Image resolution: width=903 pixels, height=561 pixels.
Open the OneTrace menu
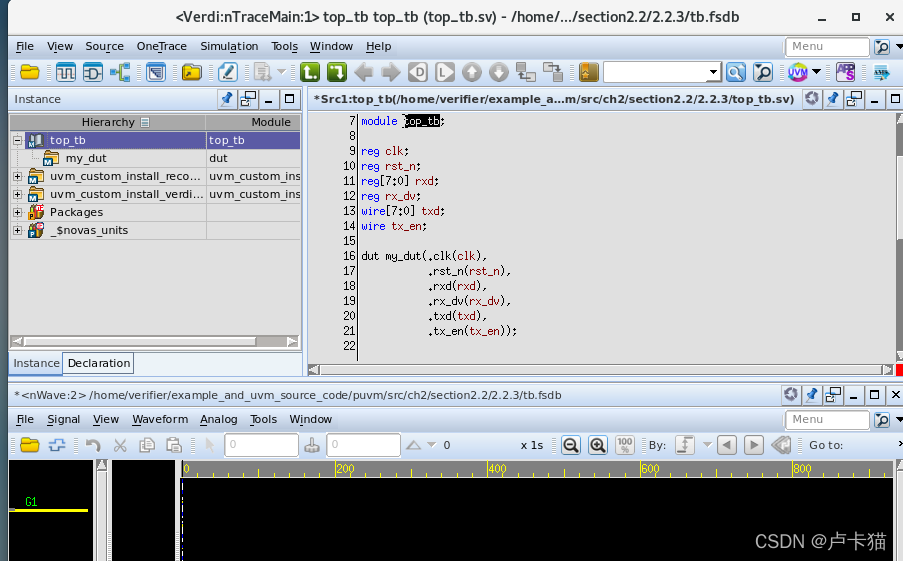coord(162,46)
